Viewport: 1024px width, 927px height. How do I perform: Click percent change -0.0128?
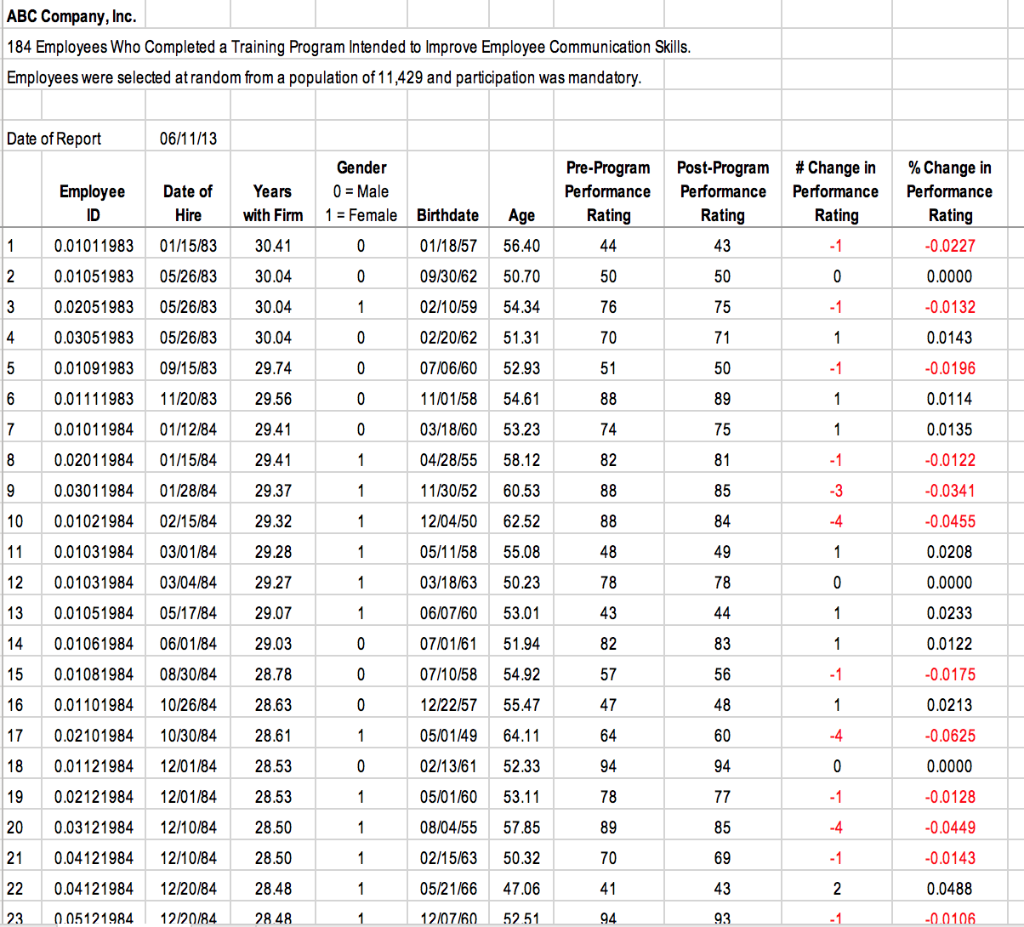coord(950,797)
